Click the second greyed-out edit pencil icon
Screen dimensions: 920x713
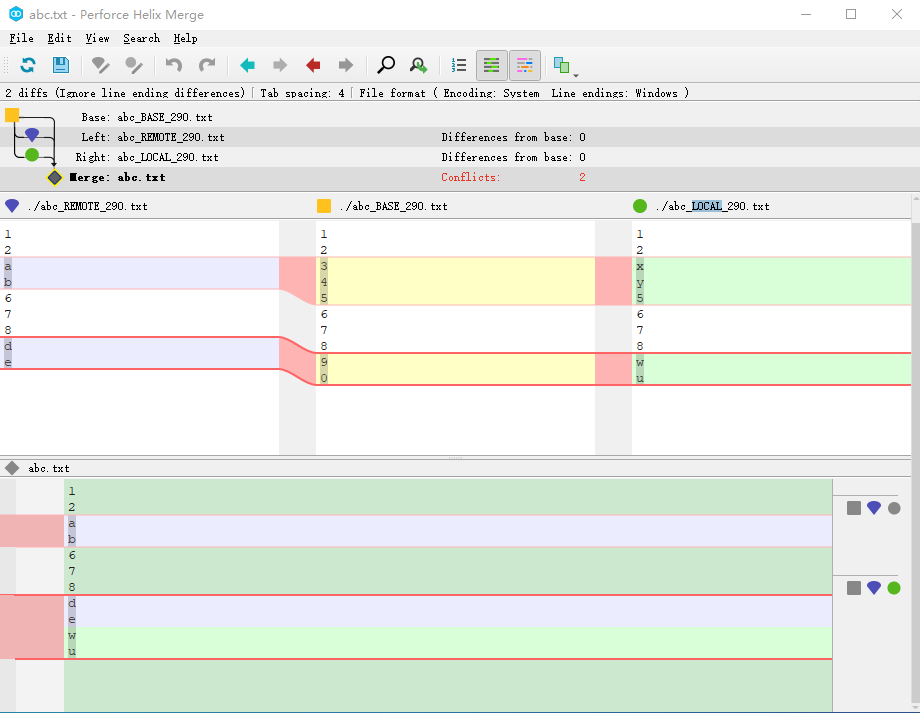coord(134,65)
